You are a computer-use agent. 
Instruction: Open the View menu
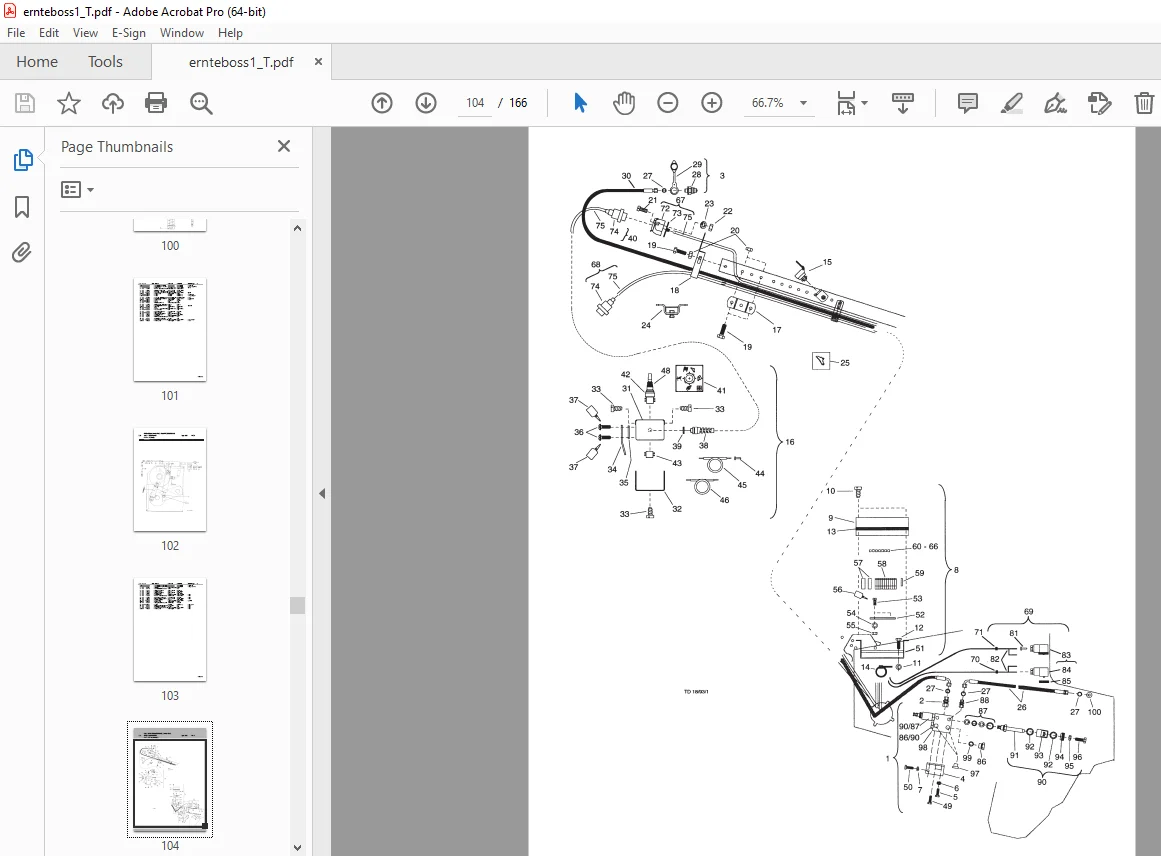pyautogui.click(x=85, y=33)
